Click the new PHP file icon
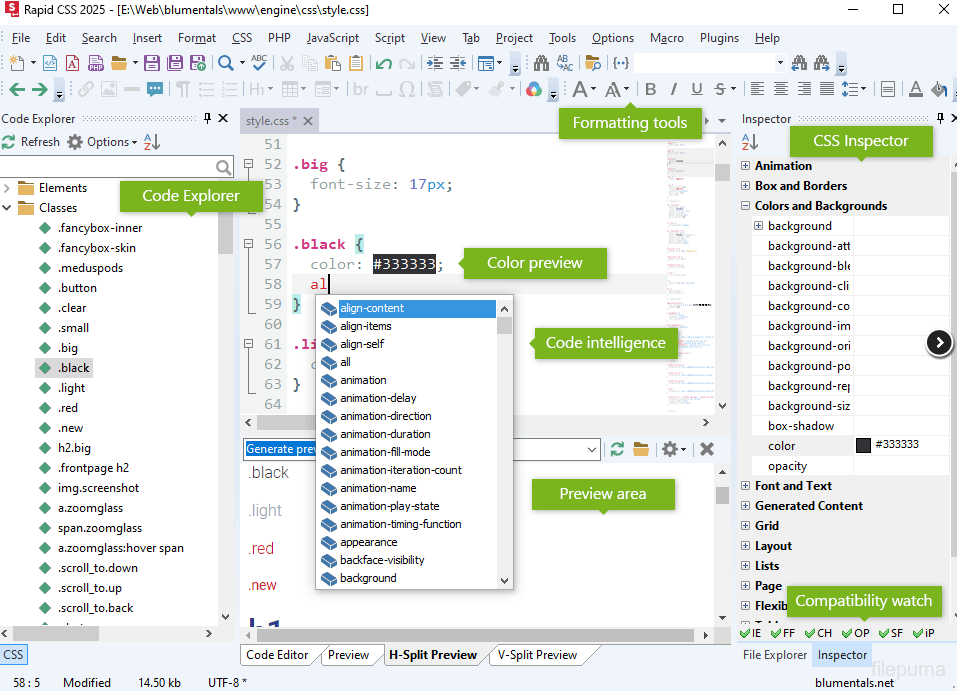This screenshot has width=957, height=691. (96, 63)
